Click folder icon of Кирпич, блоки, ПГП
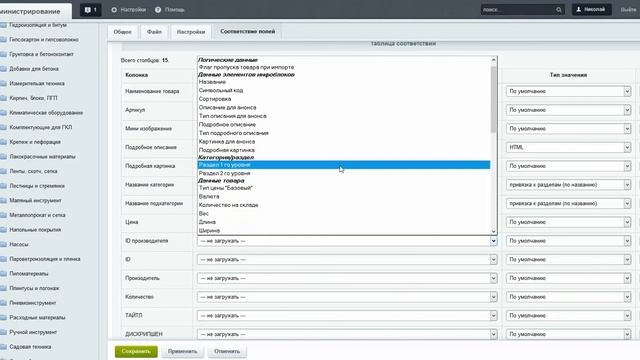 (3, 98)
